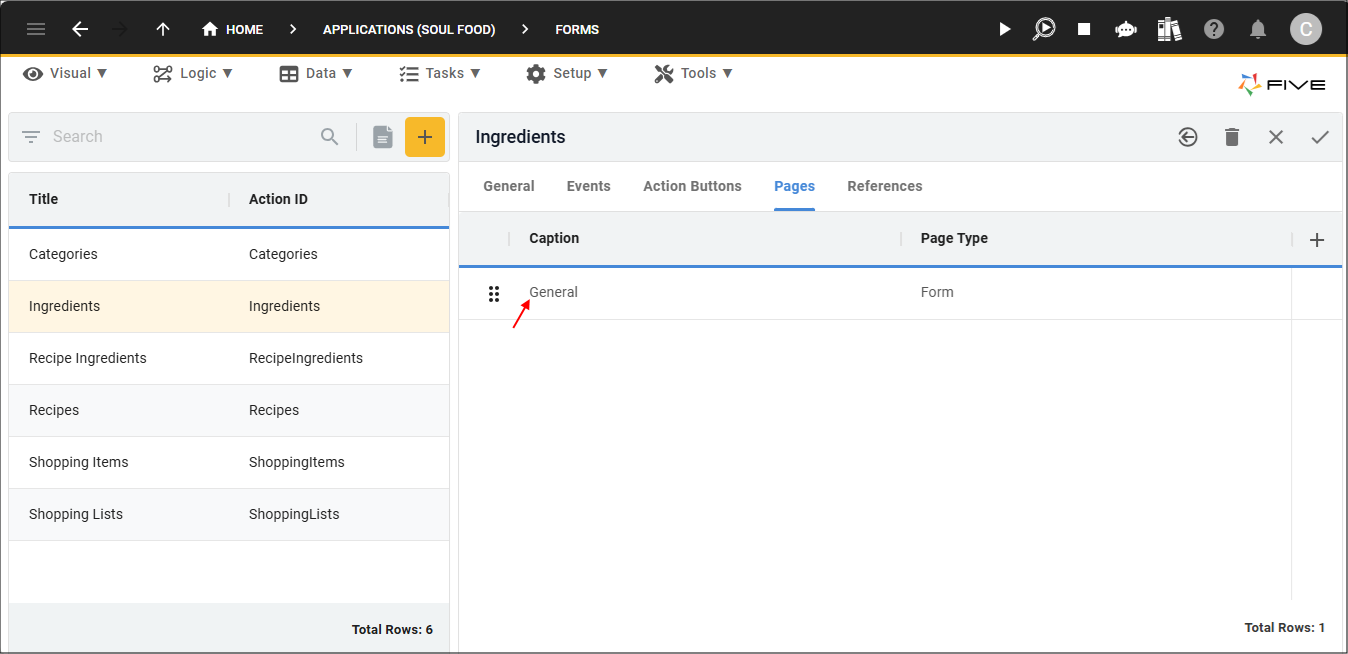Click the search magnifier icon
The image size is (1348, 654).
(330, 137)
